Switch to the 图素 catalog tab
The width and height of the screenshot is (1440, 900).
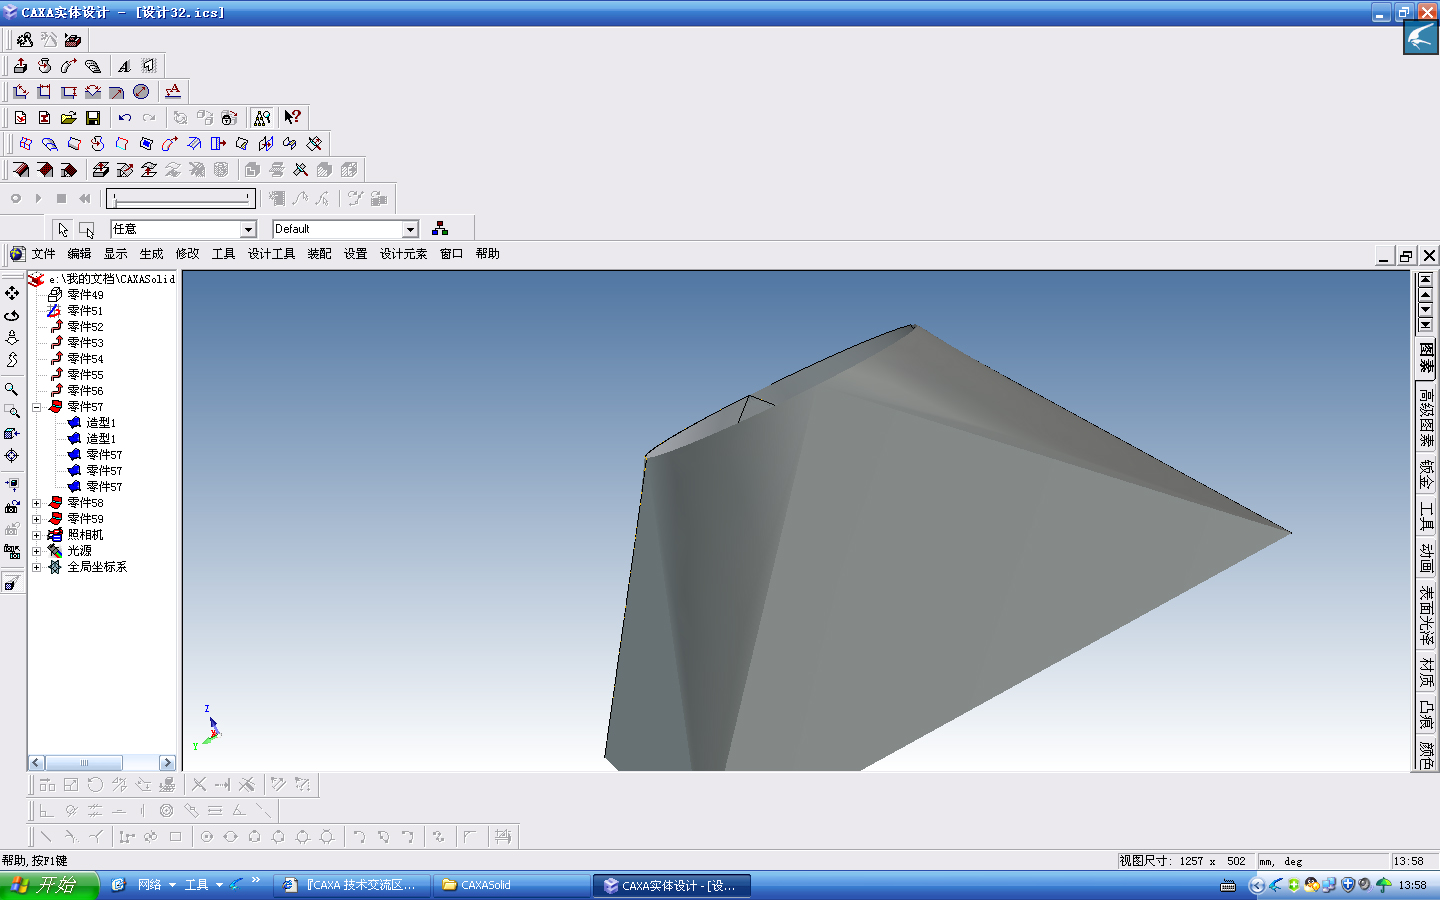pos(1426,357)
